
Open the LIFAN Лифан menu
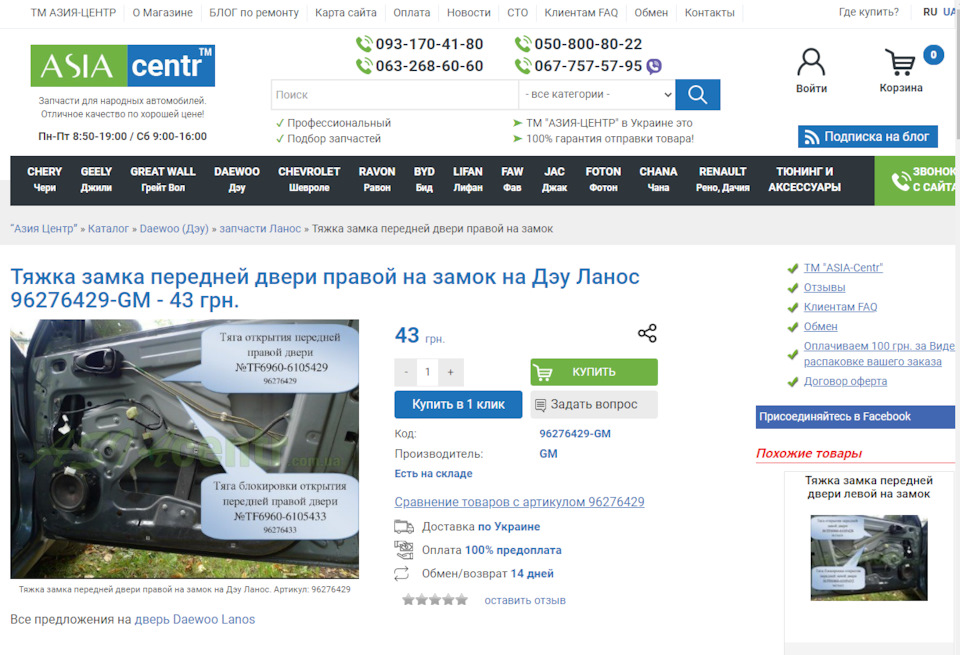click(468, 179)
